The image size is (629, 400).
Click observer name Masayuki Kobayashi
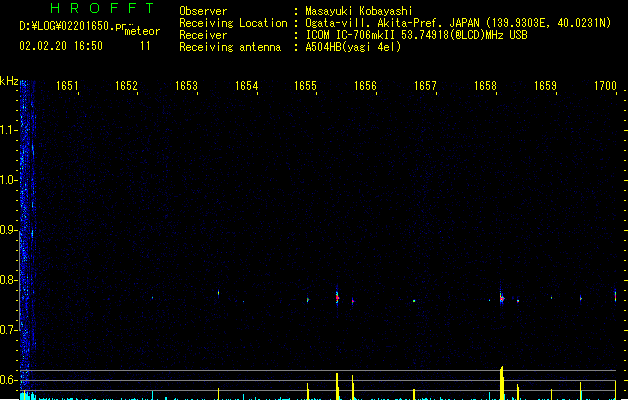pos(359,11)
